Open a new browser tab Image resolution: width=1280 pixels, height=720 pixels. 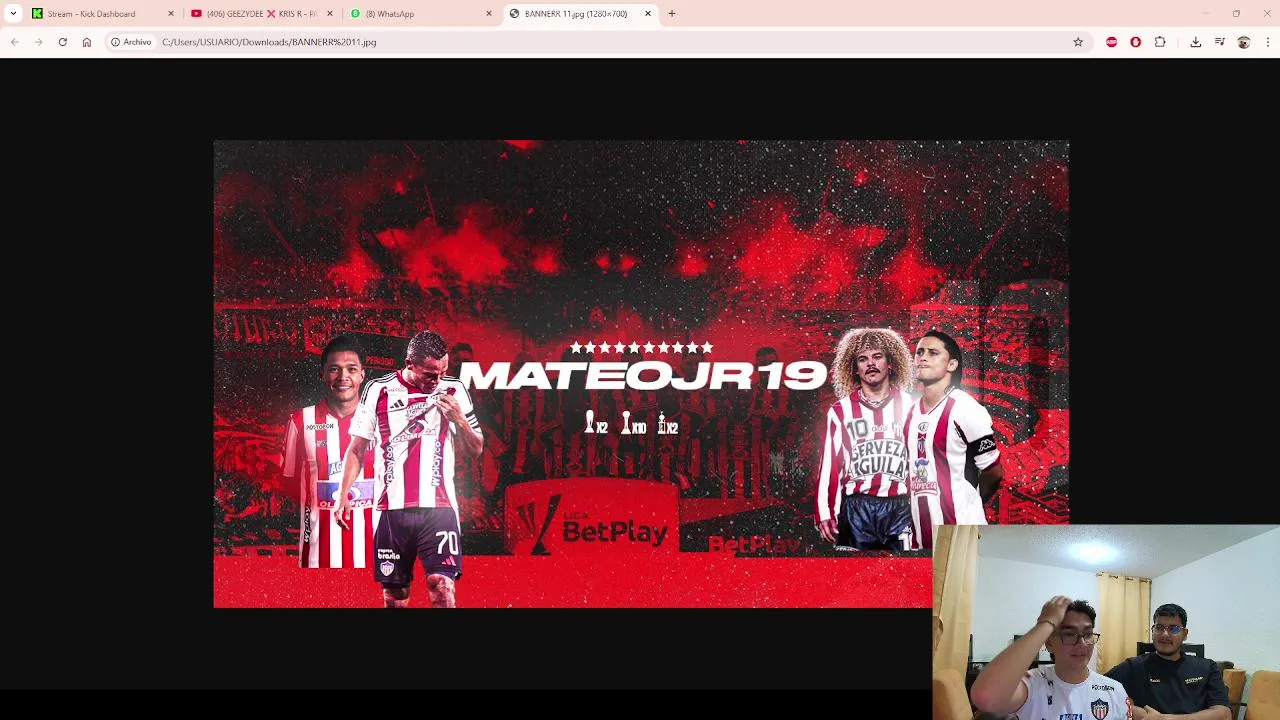(672, 14)
